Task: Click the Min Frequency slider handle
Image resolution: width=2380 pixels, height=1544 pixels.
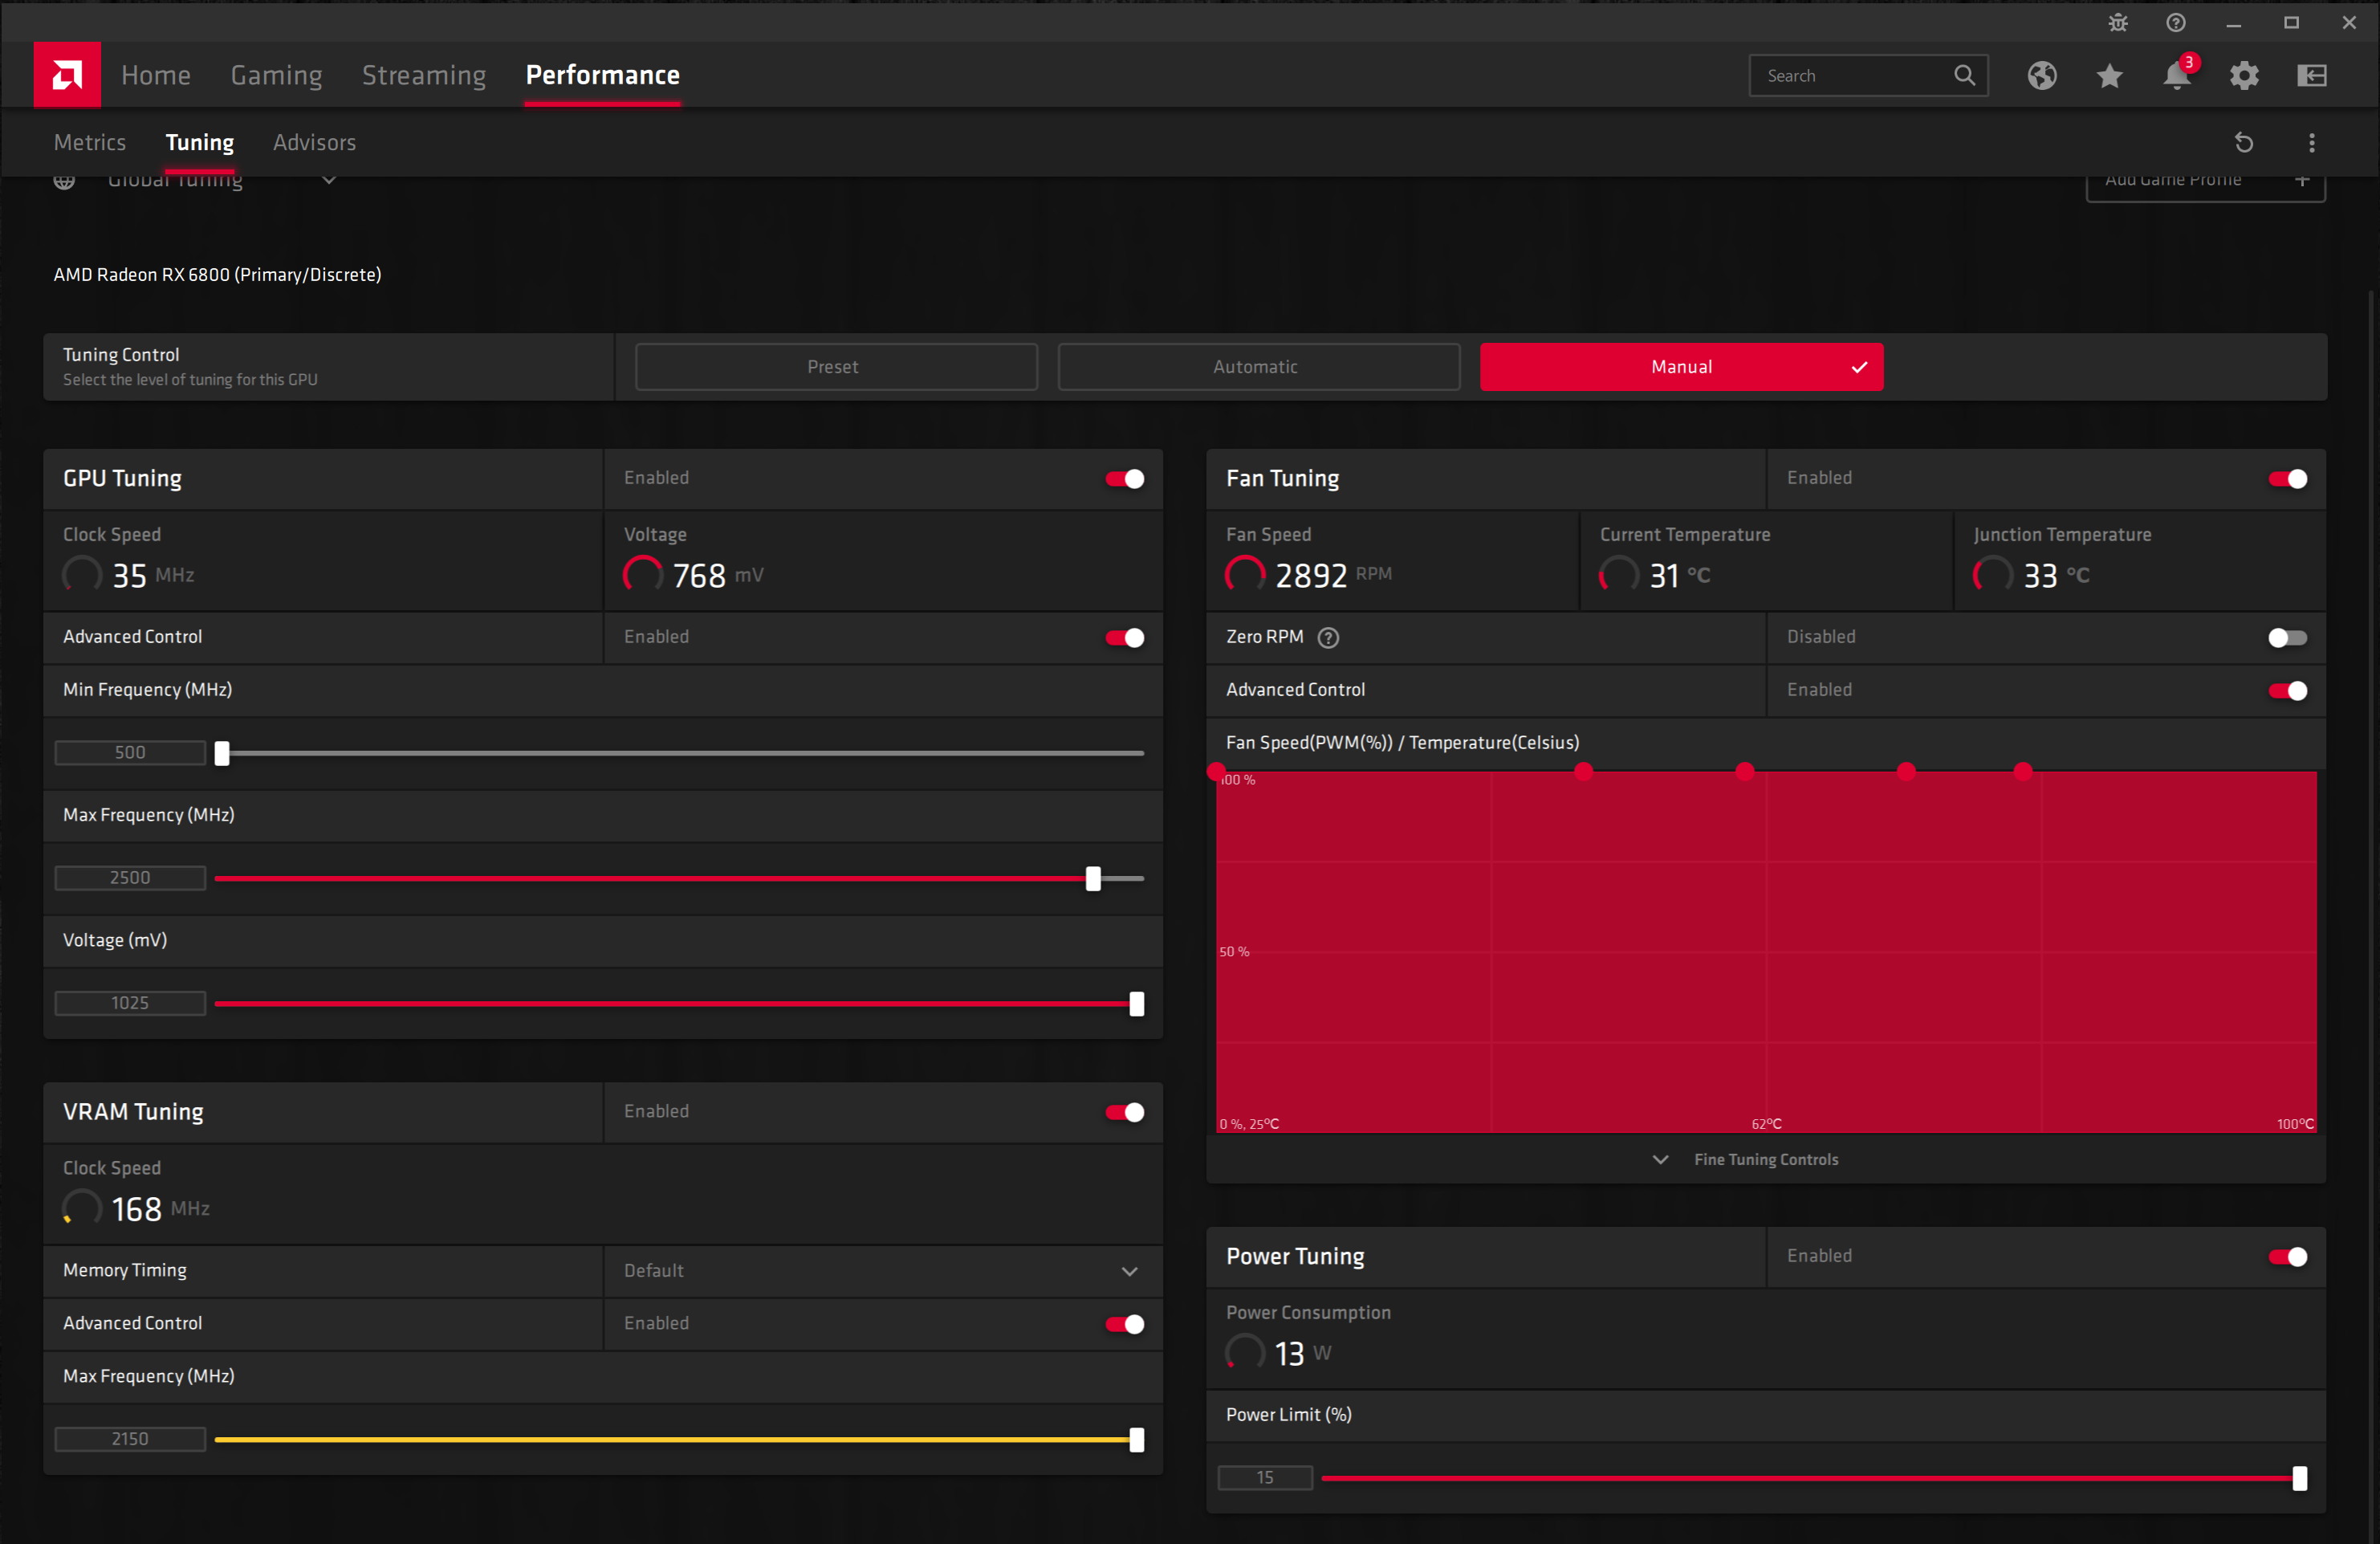Action: [222, 753]
